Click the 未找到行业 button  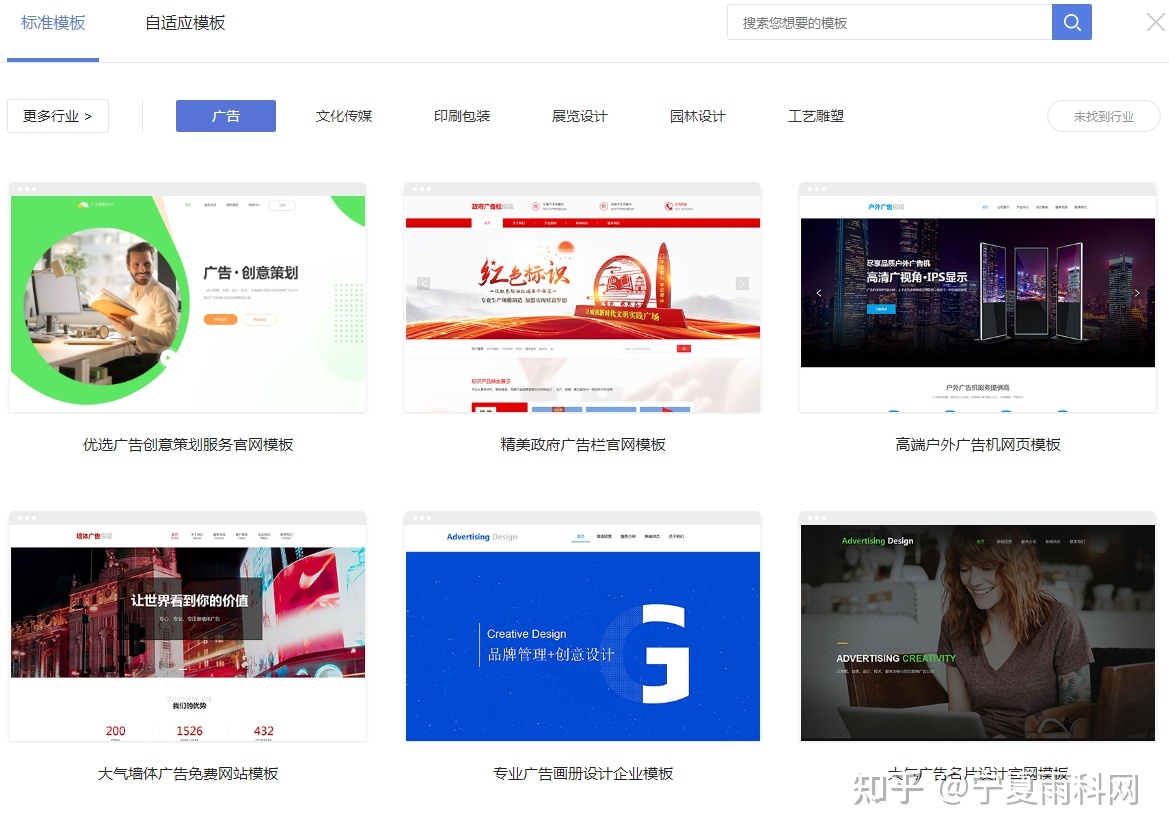pyautogui.click(x=1103, y=115)
